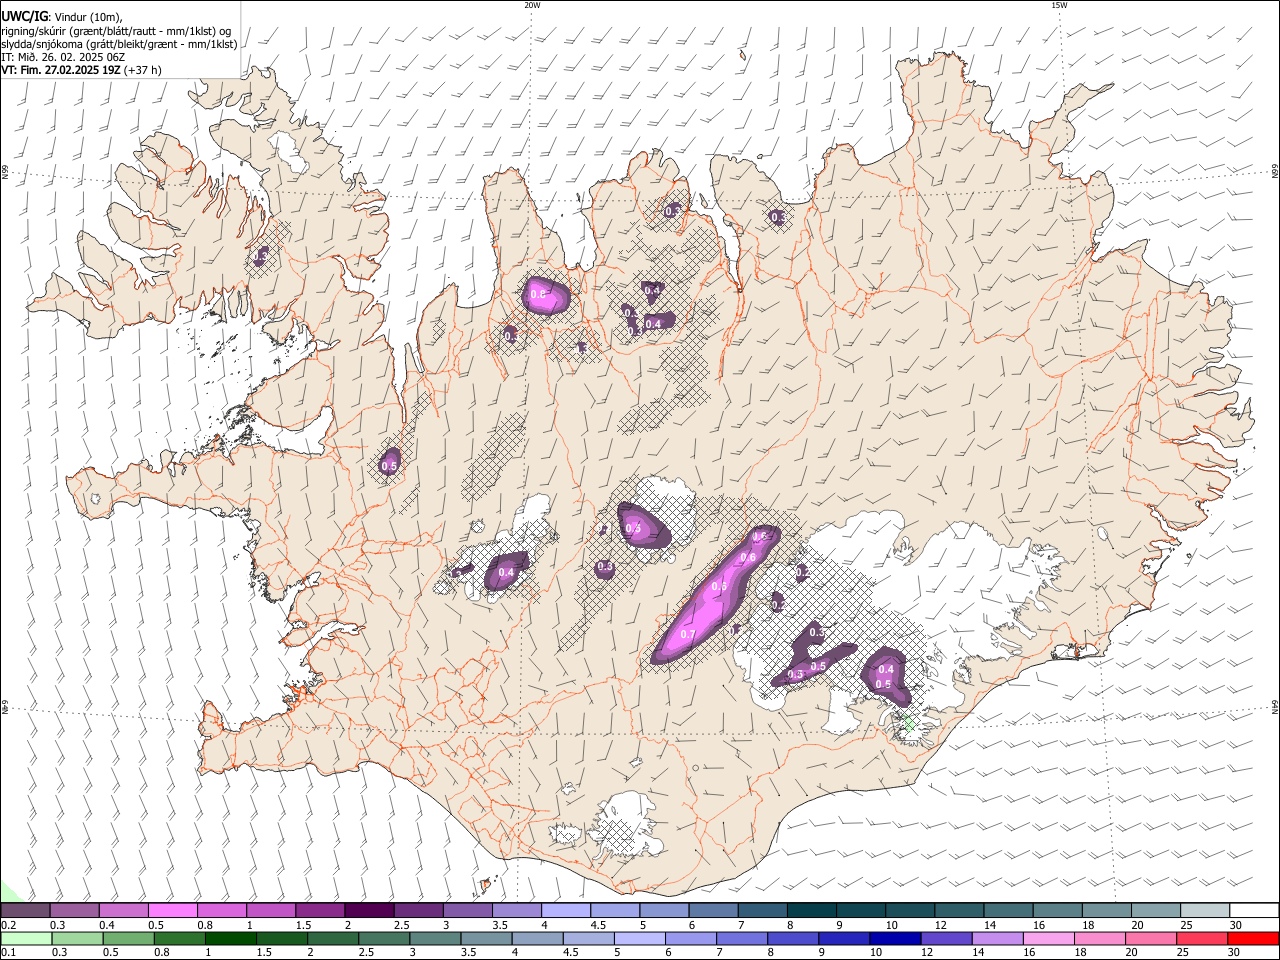
Task: Click the '2.5' label in the upper legend row
Action: point(401,925)
